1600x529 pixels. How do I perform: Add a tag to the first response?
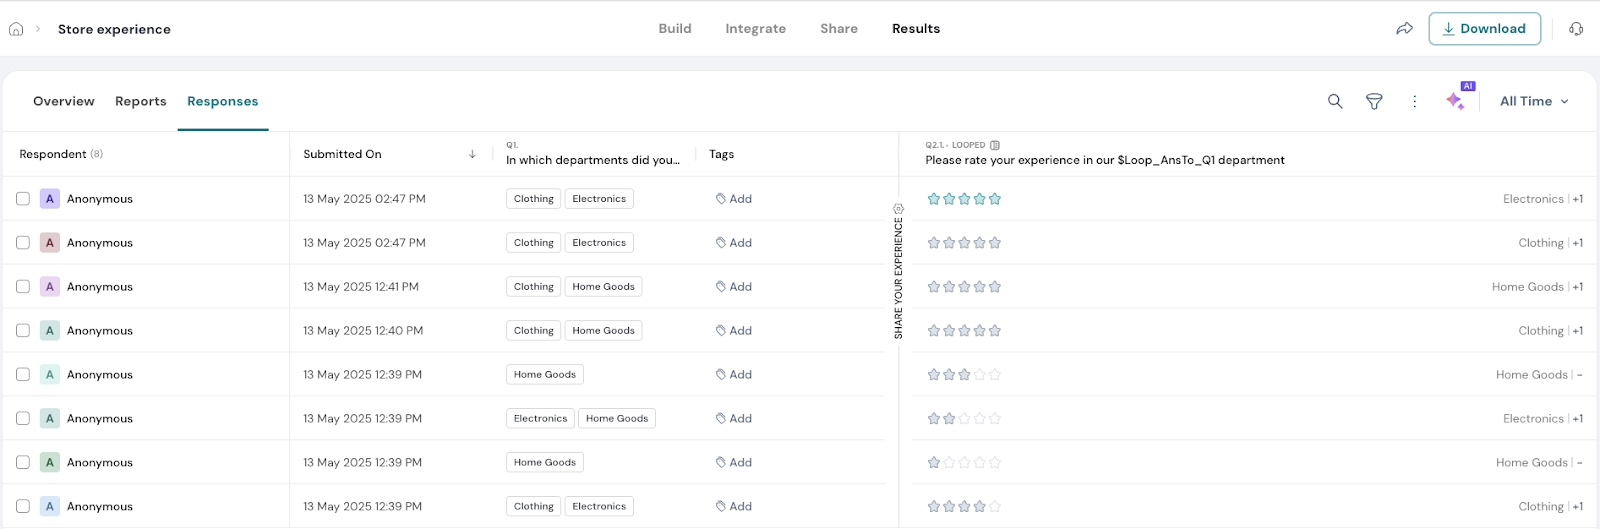734,199
